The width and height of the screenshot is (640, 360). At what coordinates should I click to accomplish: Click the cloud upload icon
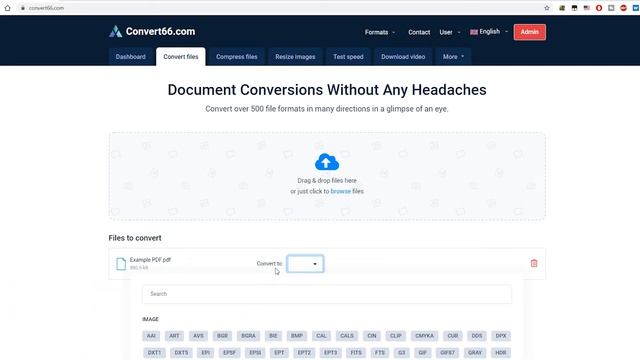[327, 162]
